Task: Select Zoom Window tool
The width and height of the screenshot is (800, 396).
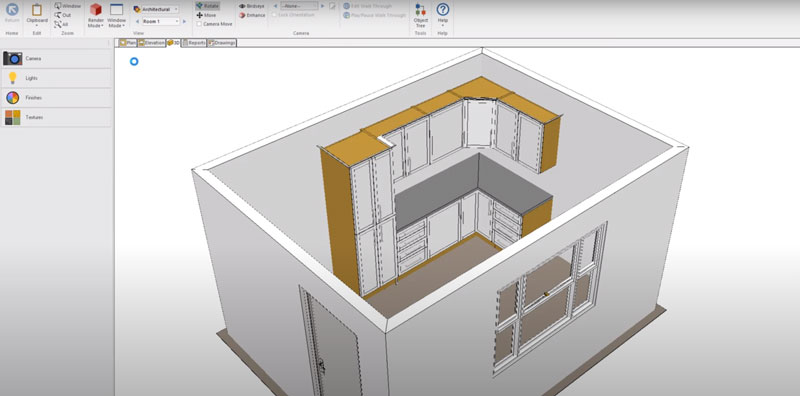Action: (67, 6)
